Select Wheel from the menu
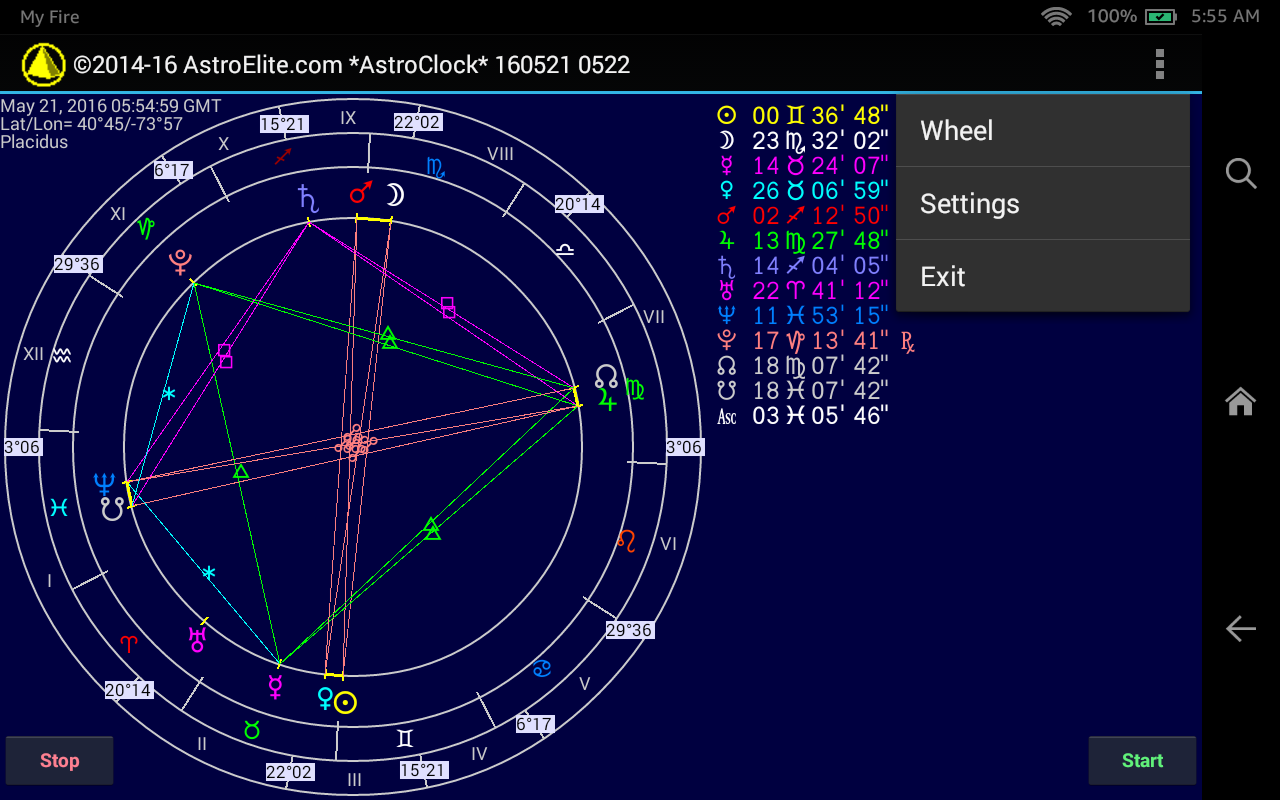Image resolution: width=1280 pixels, height=800 pixels. 1042,131
